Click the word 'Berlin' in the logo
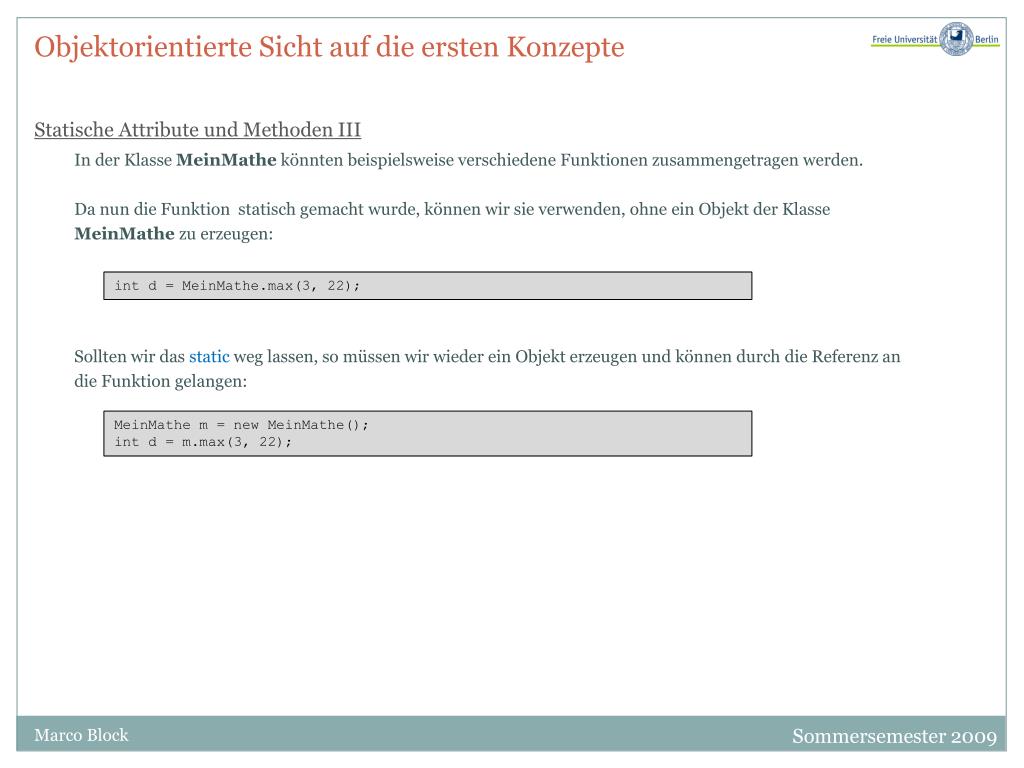 pyautogui.click(x=987, y=39)
